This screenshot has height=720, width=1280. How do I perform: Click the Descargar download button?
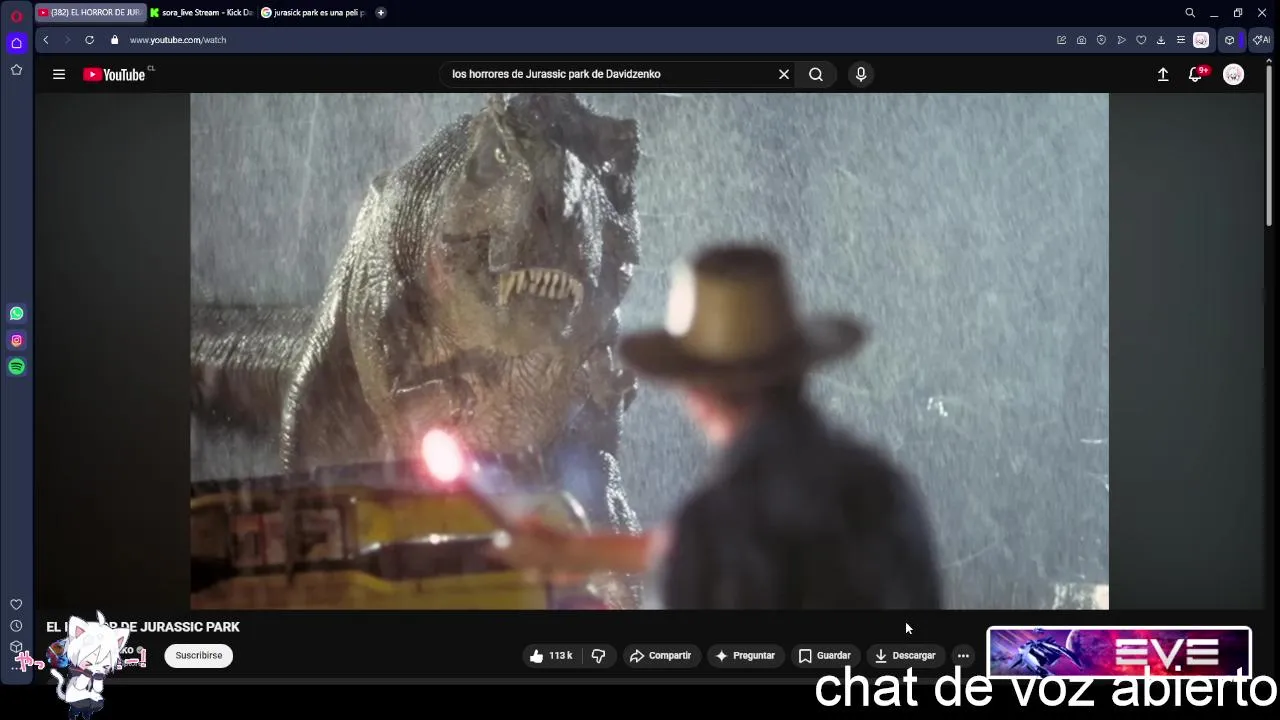905,656
